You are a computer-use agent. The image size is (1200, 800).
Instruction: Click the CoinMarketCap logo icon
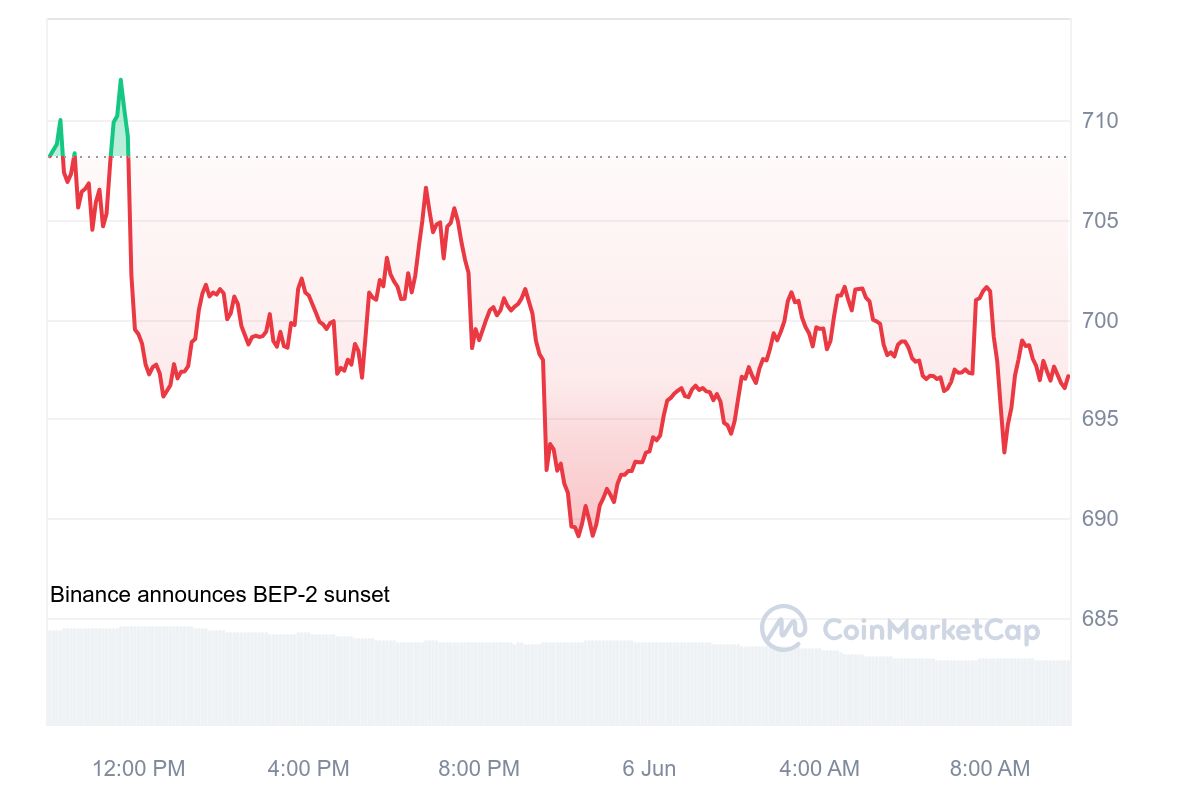(783, 628)
